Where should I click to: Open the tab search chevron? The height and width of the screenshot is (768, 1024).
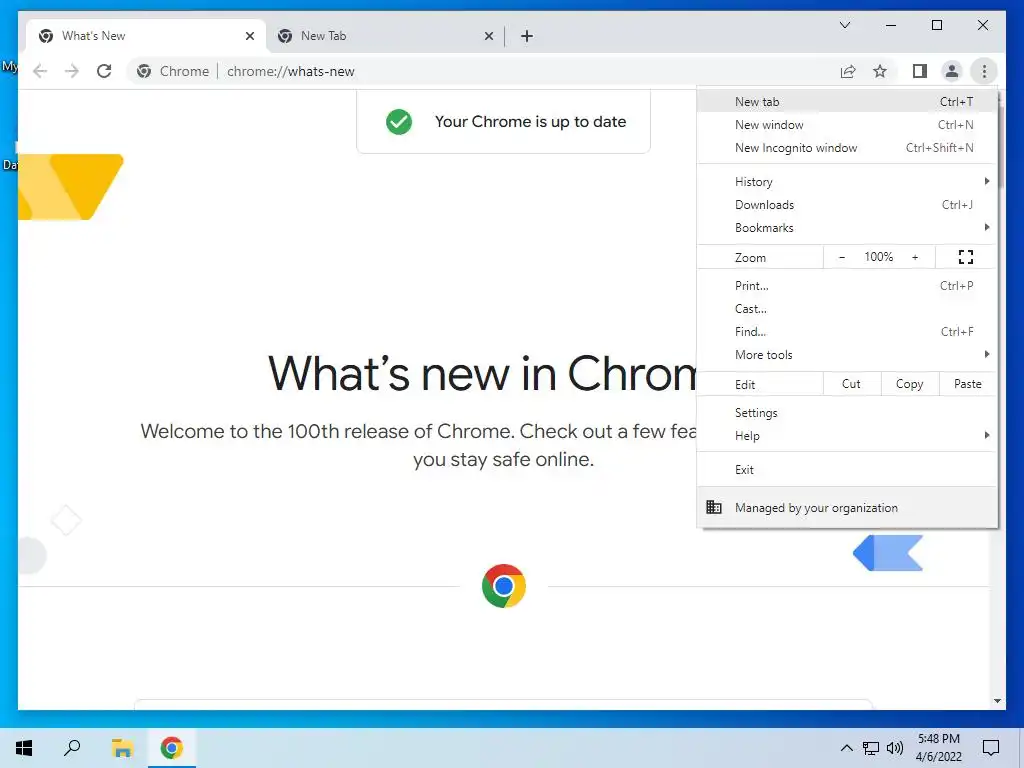click(844, 25)
